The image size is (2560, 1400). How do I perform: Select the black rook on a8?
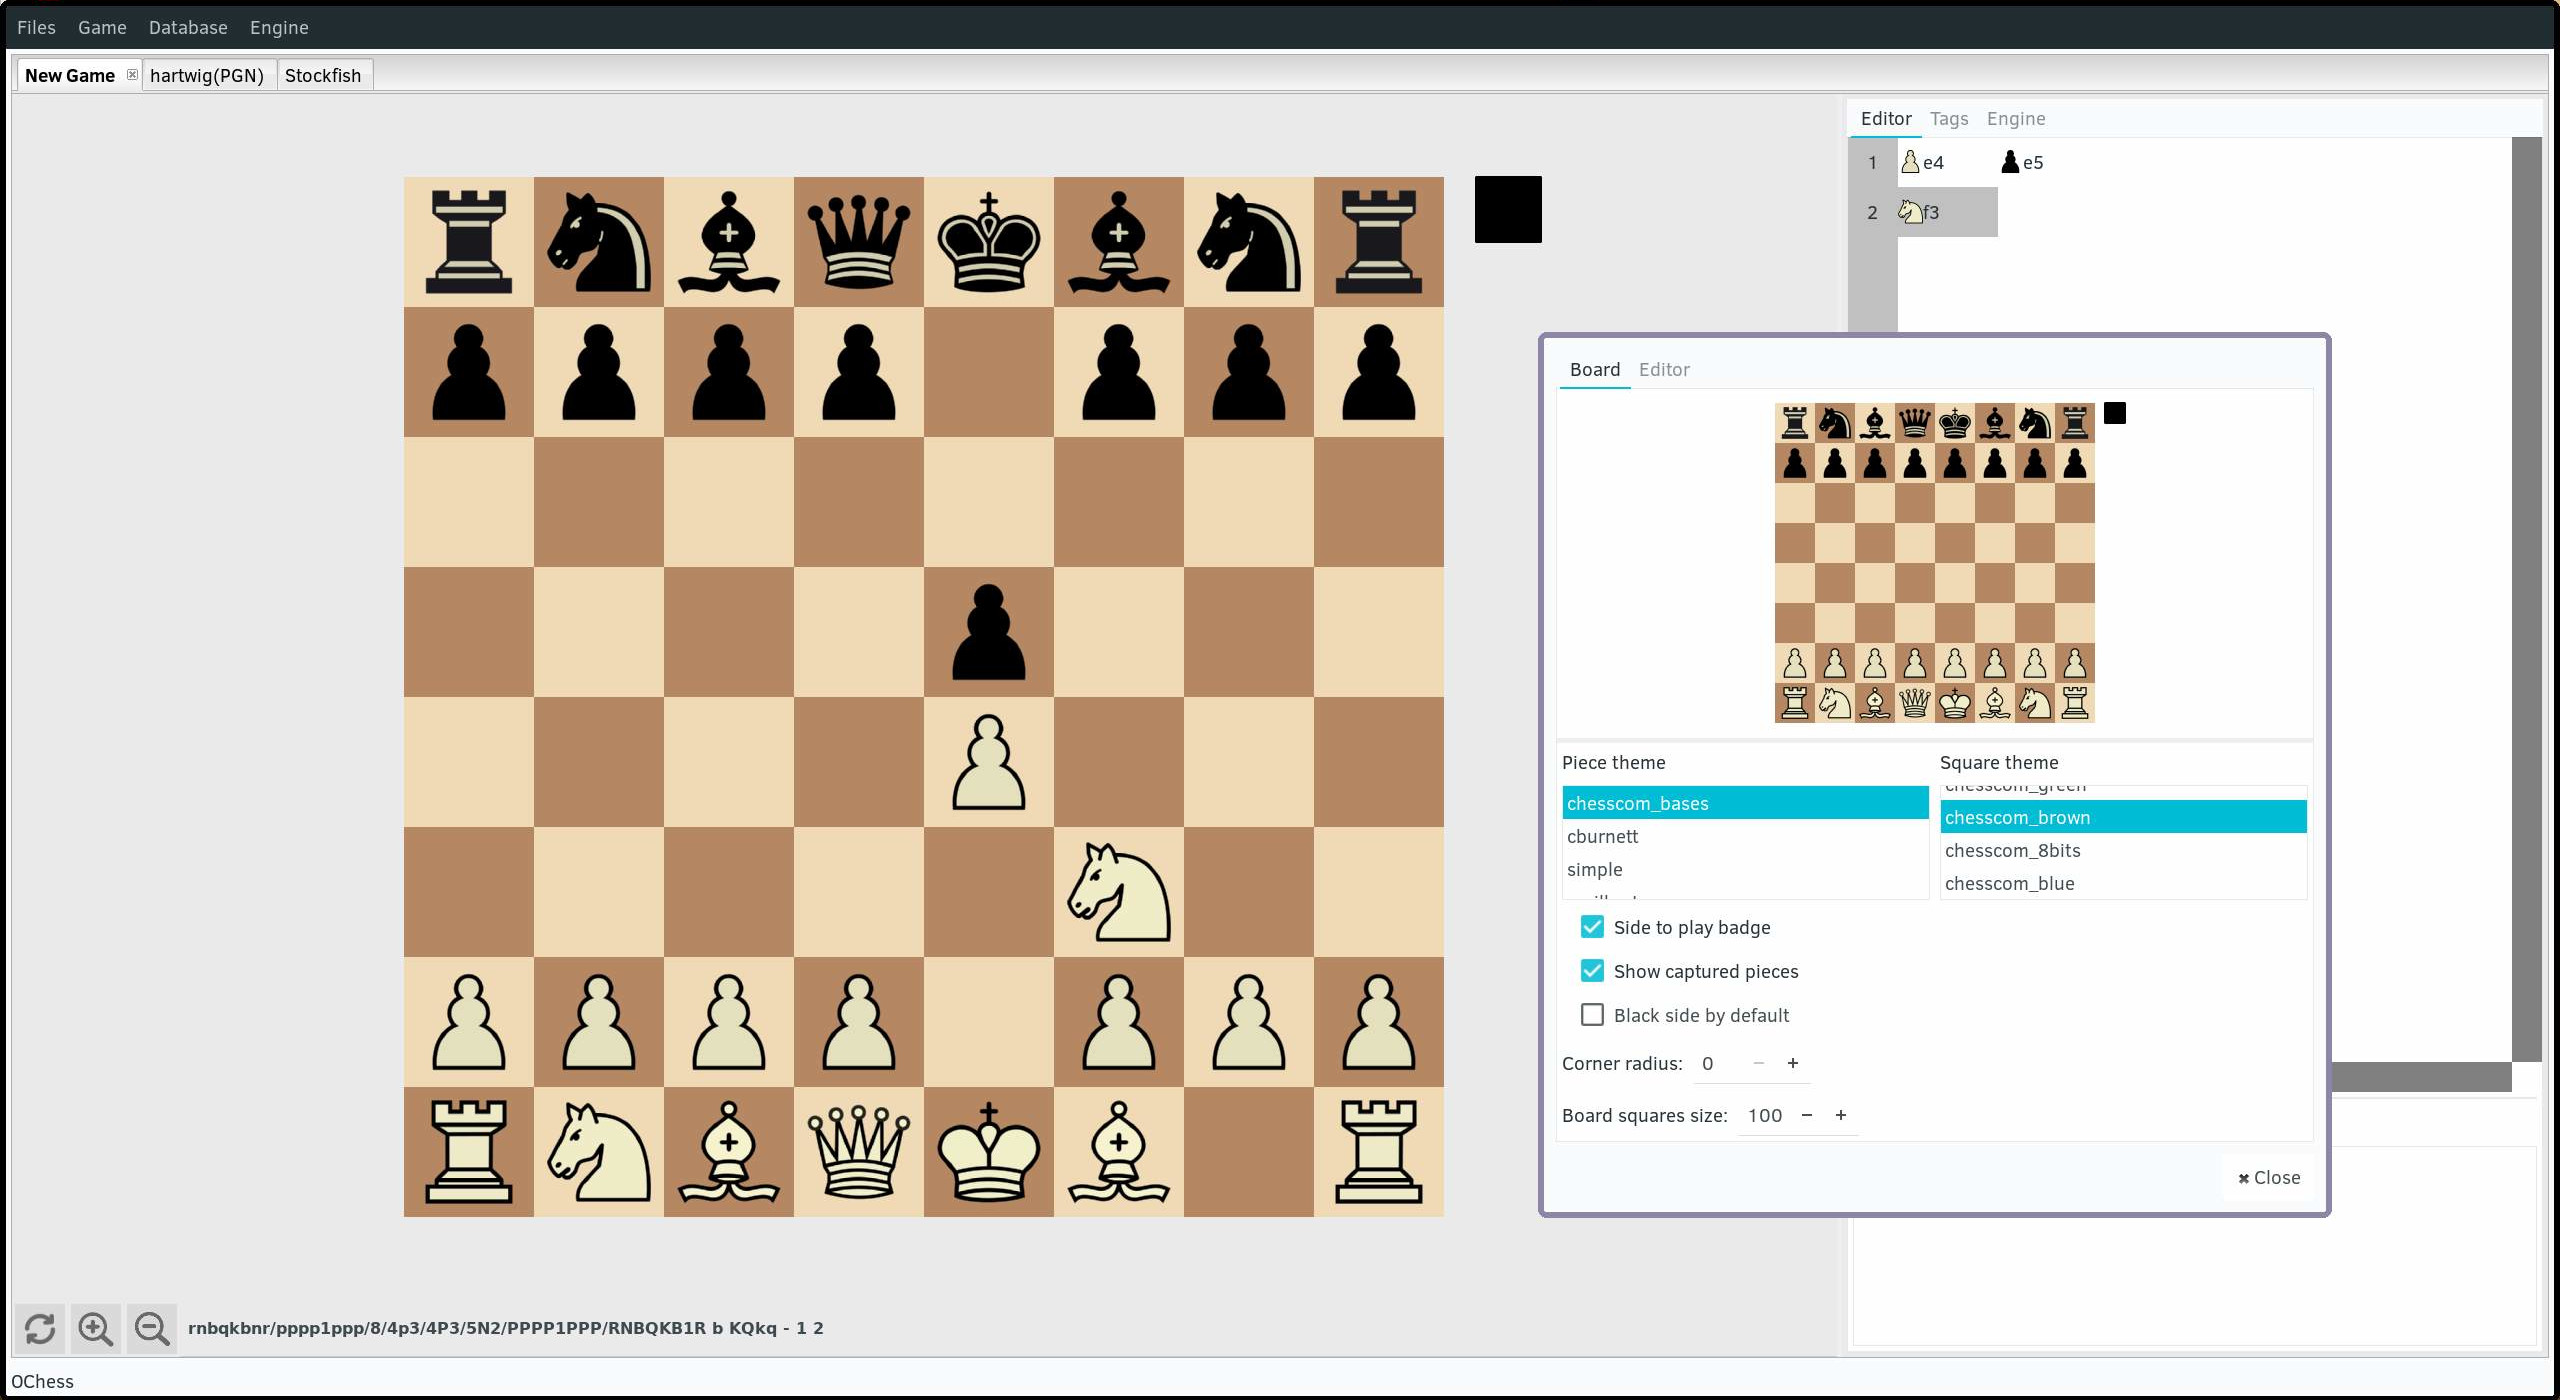468,242
